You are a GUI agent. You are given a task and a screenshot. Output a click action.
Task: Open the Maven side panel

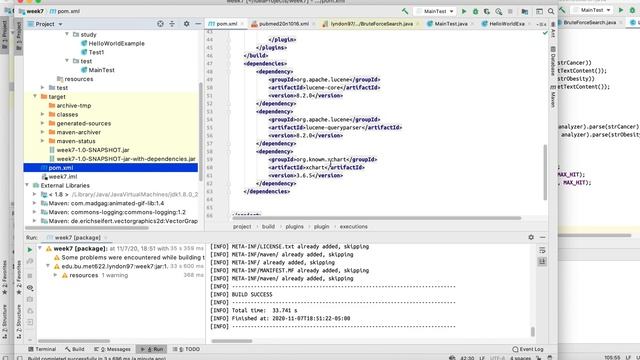(x=553, y=96)
